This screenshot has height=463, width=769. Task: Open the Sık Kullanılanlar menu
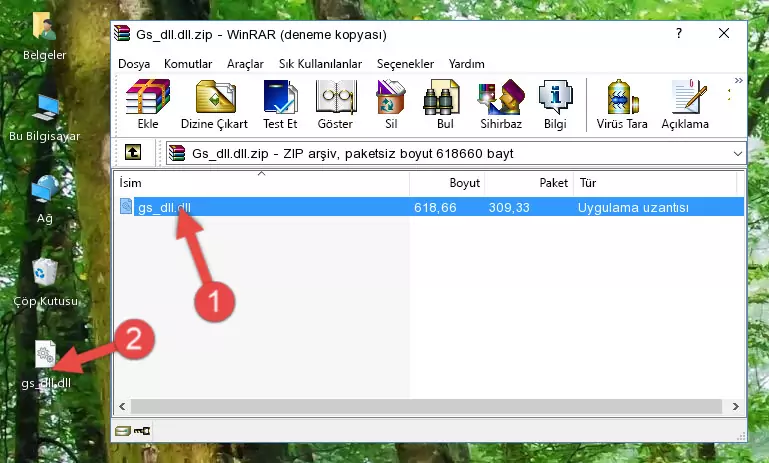click(320, 64)
